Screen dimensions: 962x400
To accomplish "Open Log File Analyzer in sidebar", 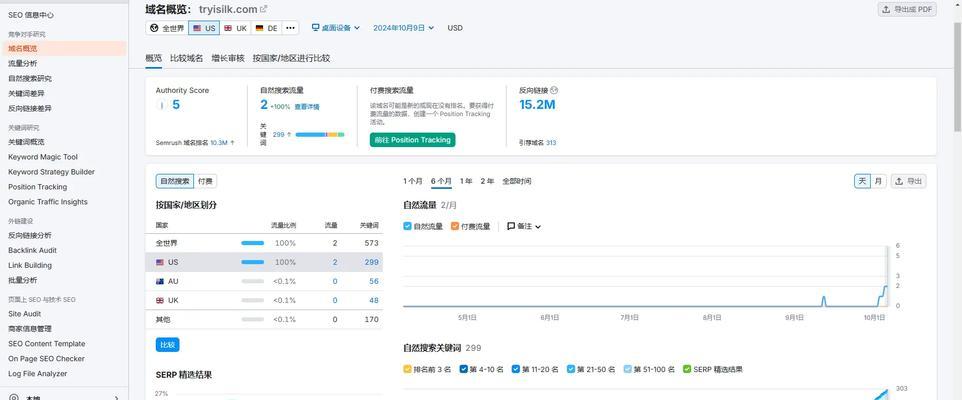I will tap(38, 373).
